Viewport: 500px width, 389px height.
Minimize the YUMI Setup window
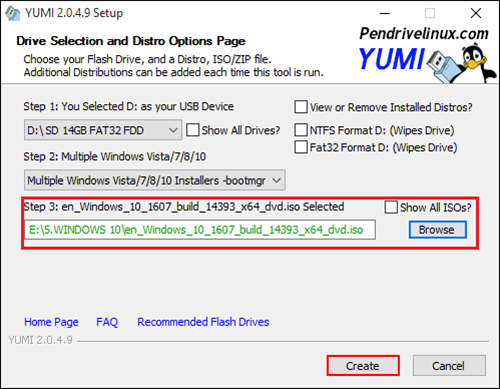pyautogui.click(x=385, y=13)
